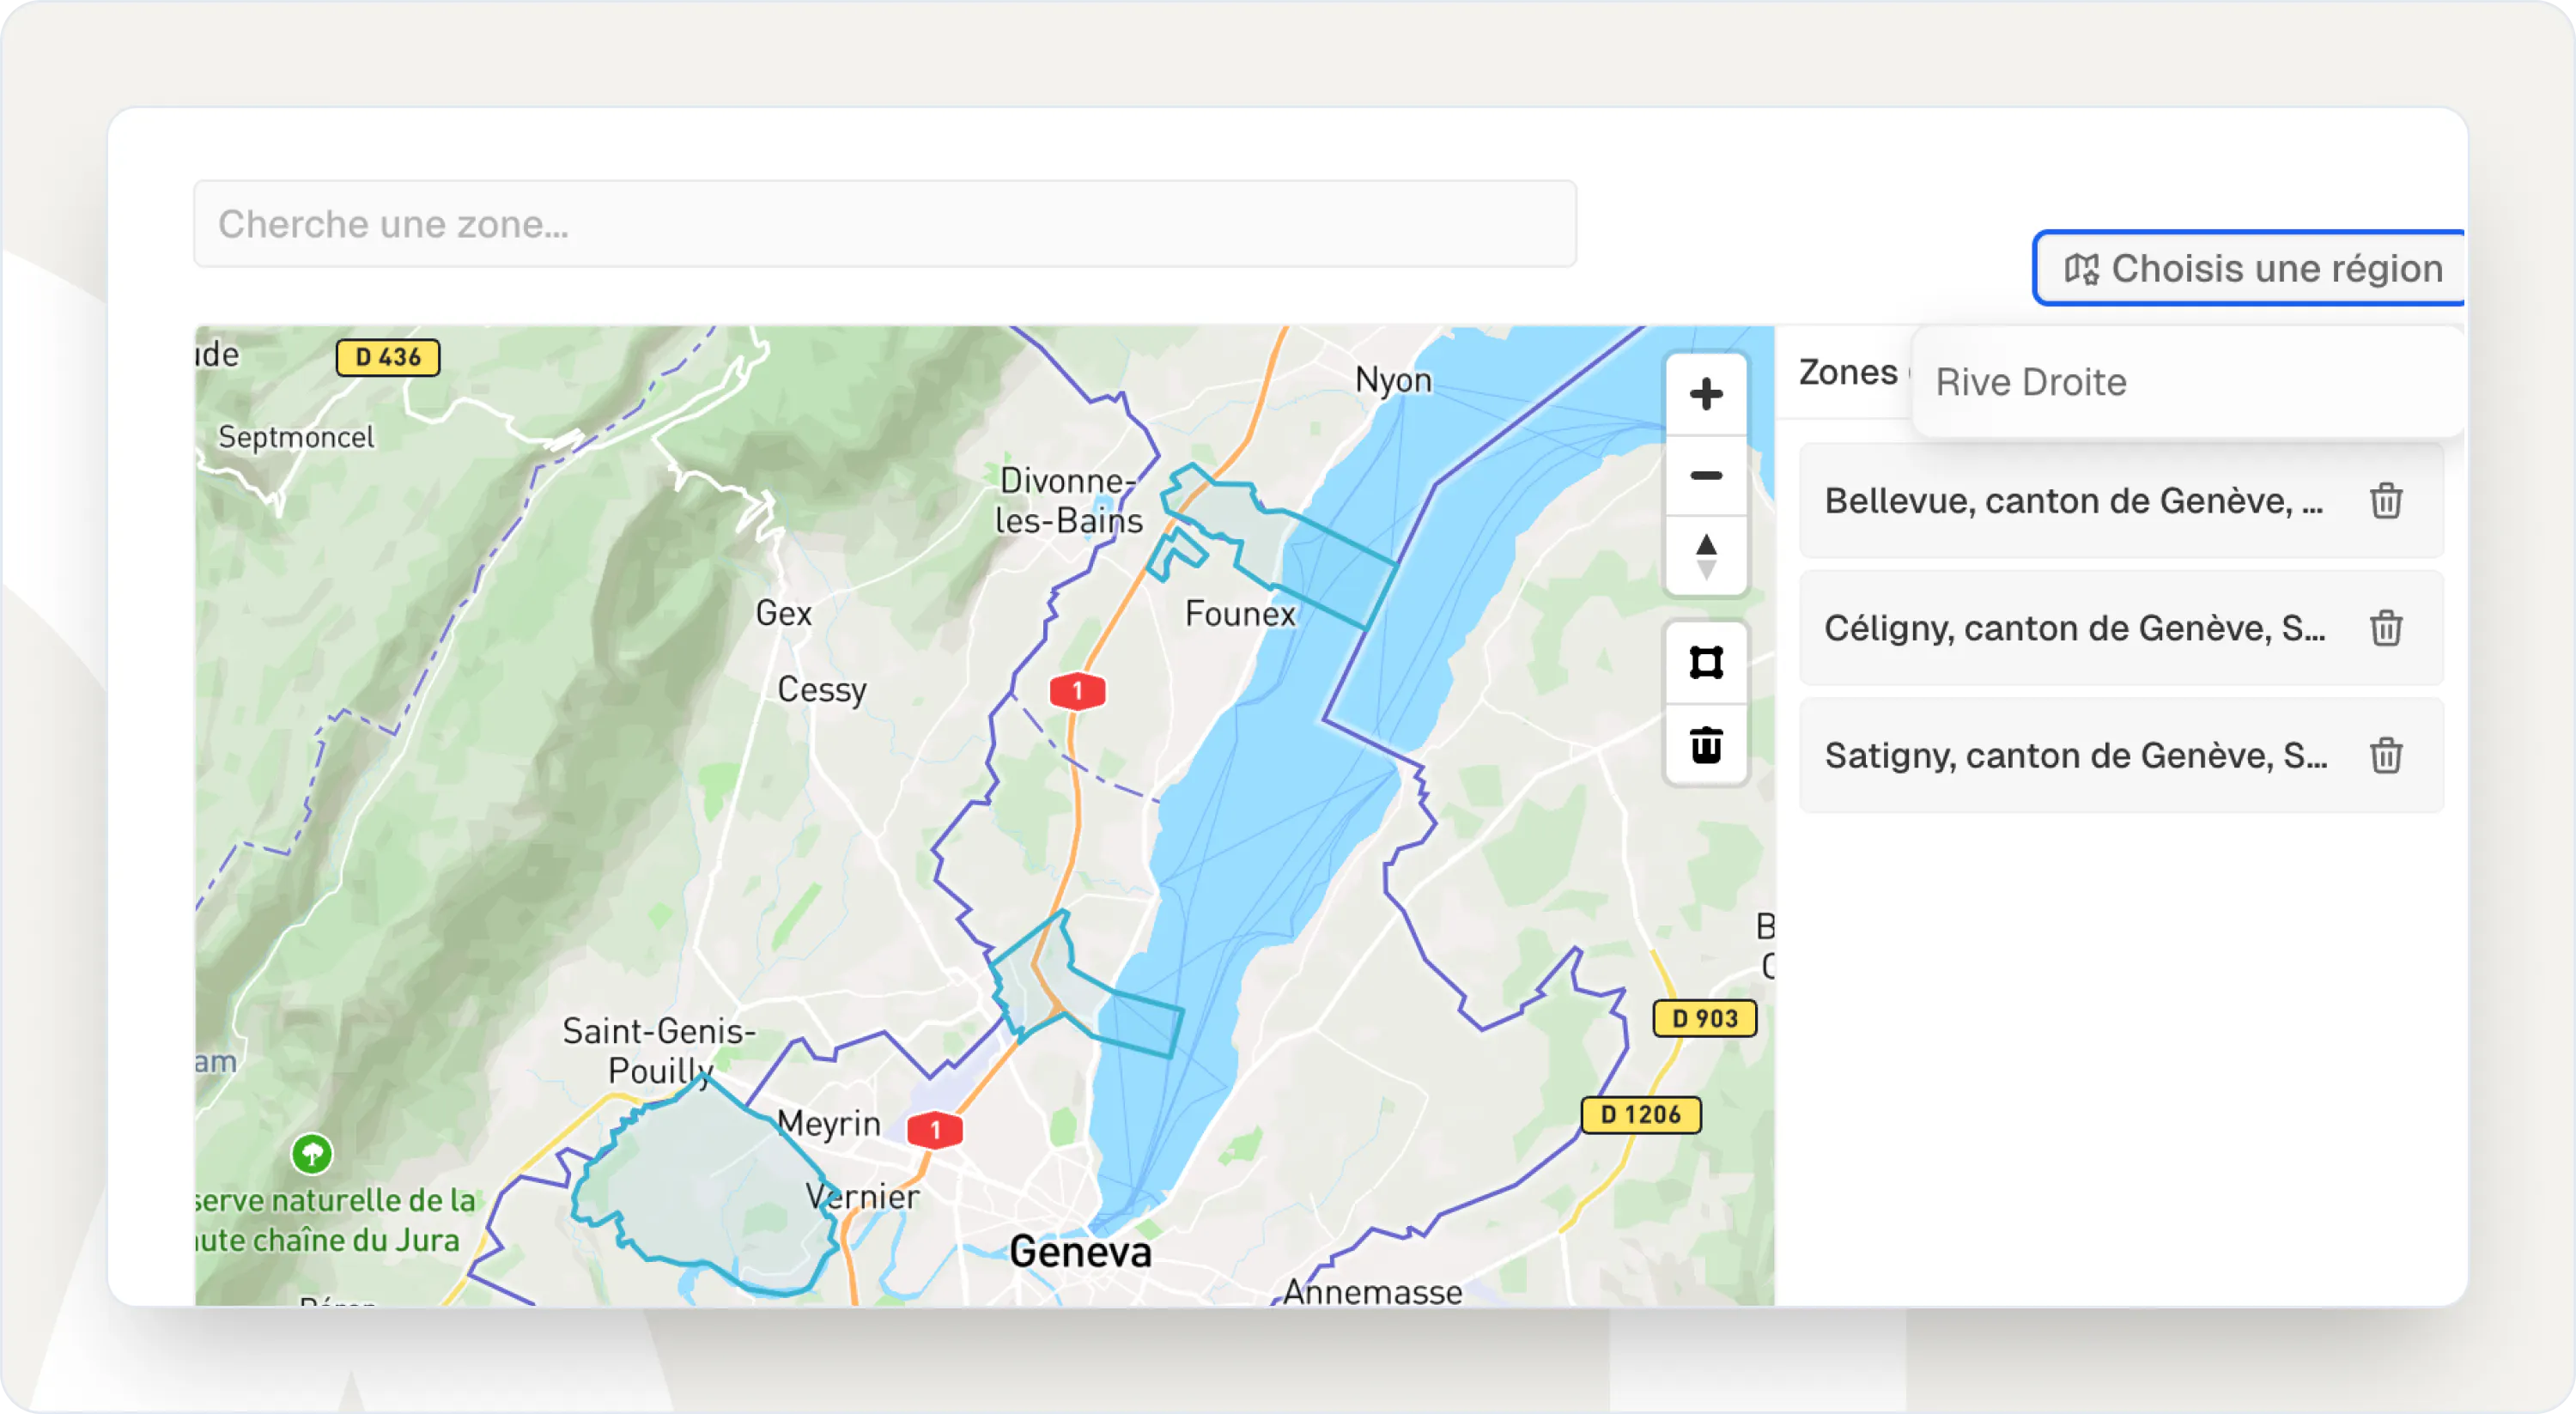Select the polygon draw tool
Image resolution: width=2576 pixels, height=1414 pixels.
point(1706,663)
